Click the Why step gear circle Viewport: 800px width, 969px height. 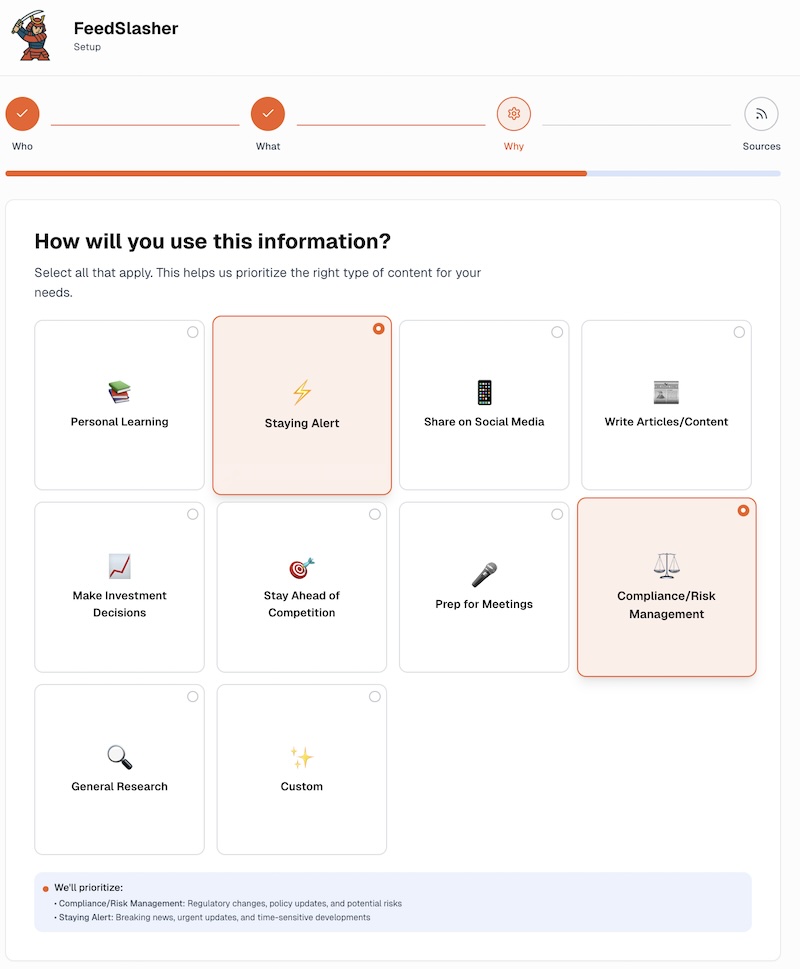click(x=514, y=114)
